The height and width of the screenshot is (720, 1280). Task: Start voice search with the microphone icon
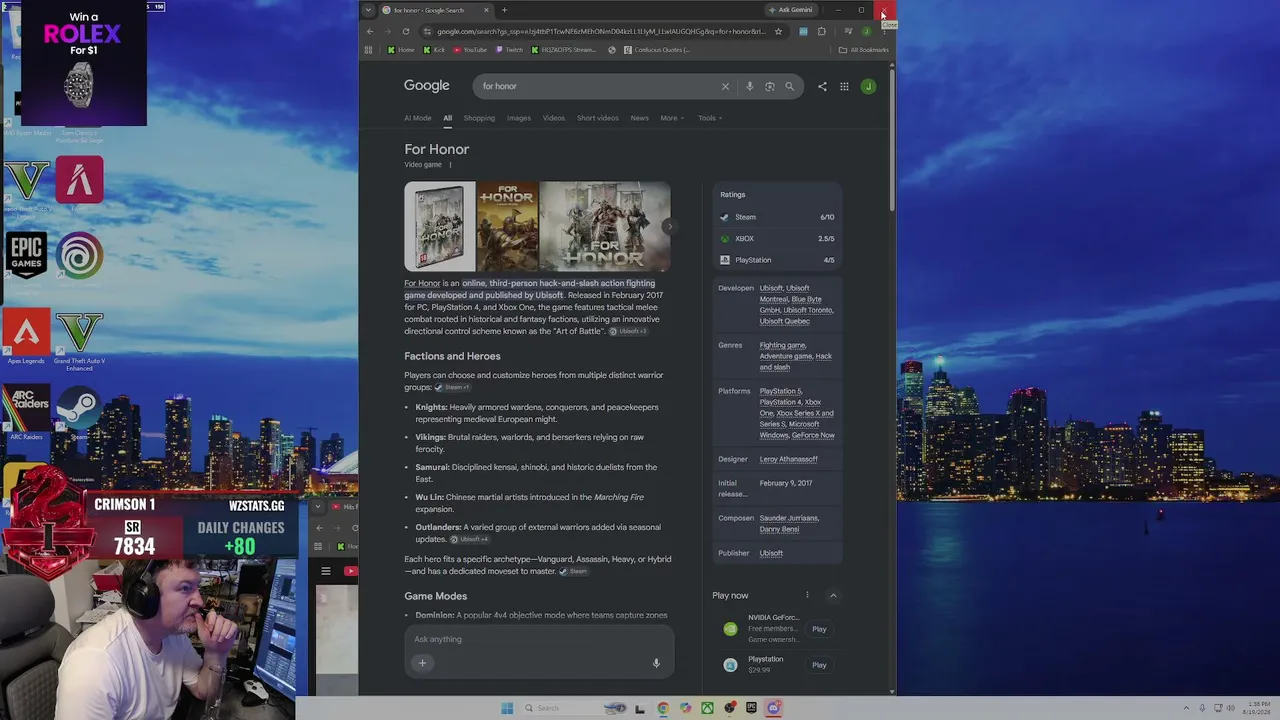click(749, 86)
